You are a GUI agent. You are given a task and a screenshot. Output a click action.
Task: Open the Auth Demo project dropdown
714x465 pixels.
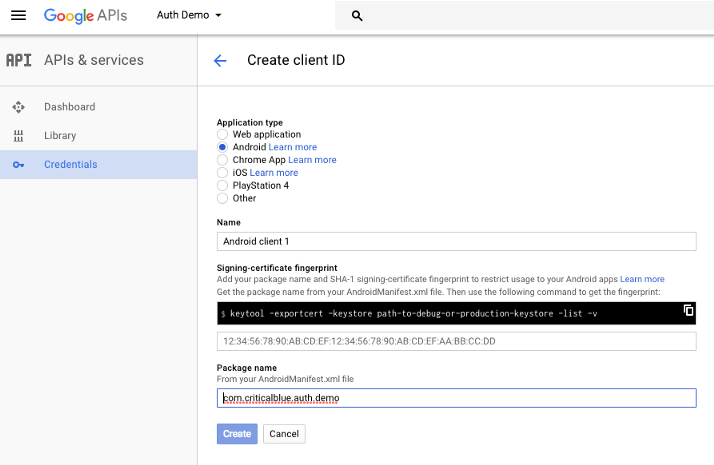coord(189,15)
